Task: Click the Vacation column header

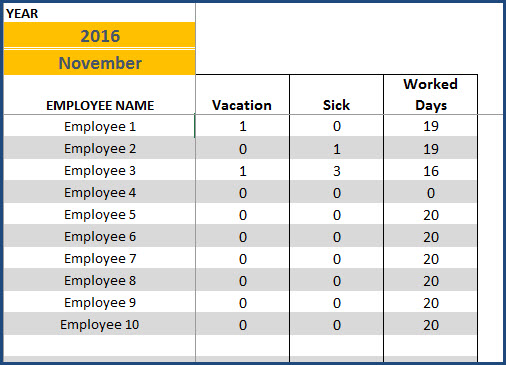Action: [x=242, y=95]
